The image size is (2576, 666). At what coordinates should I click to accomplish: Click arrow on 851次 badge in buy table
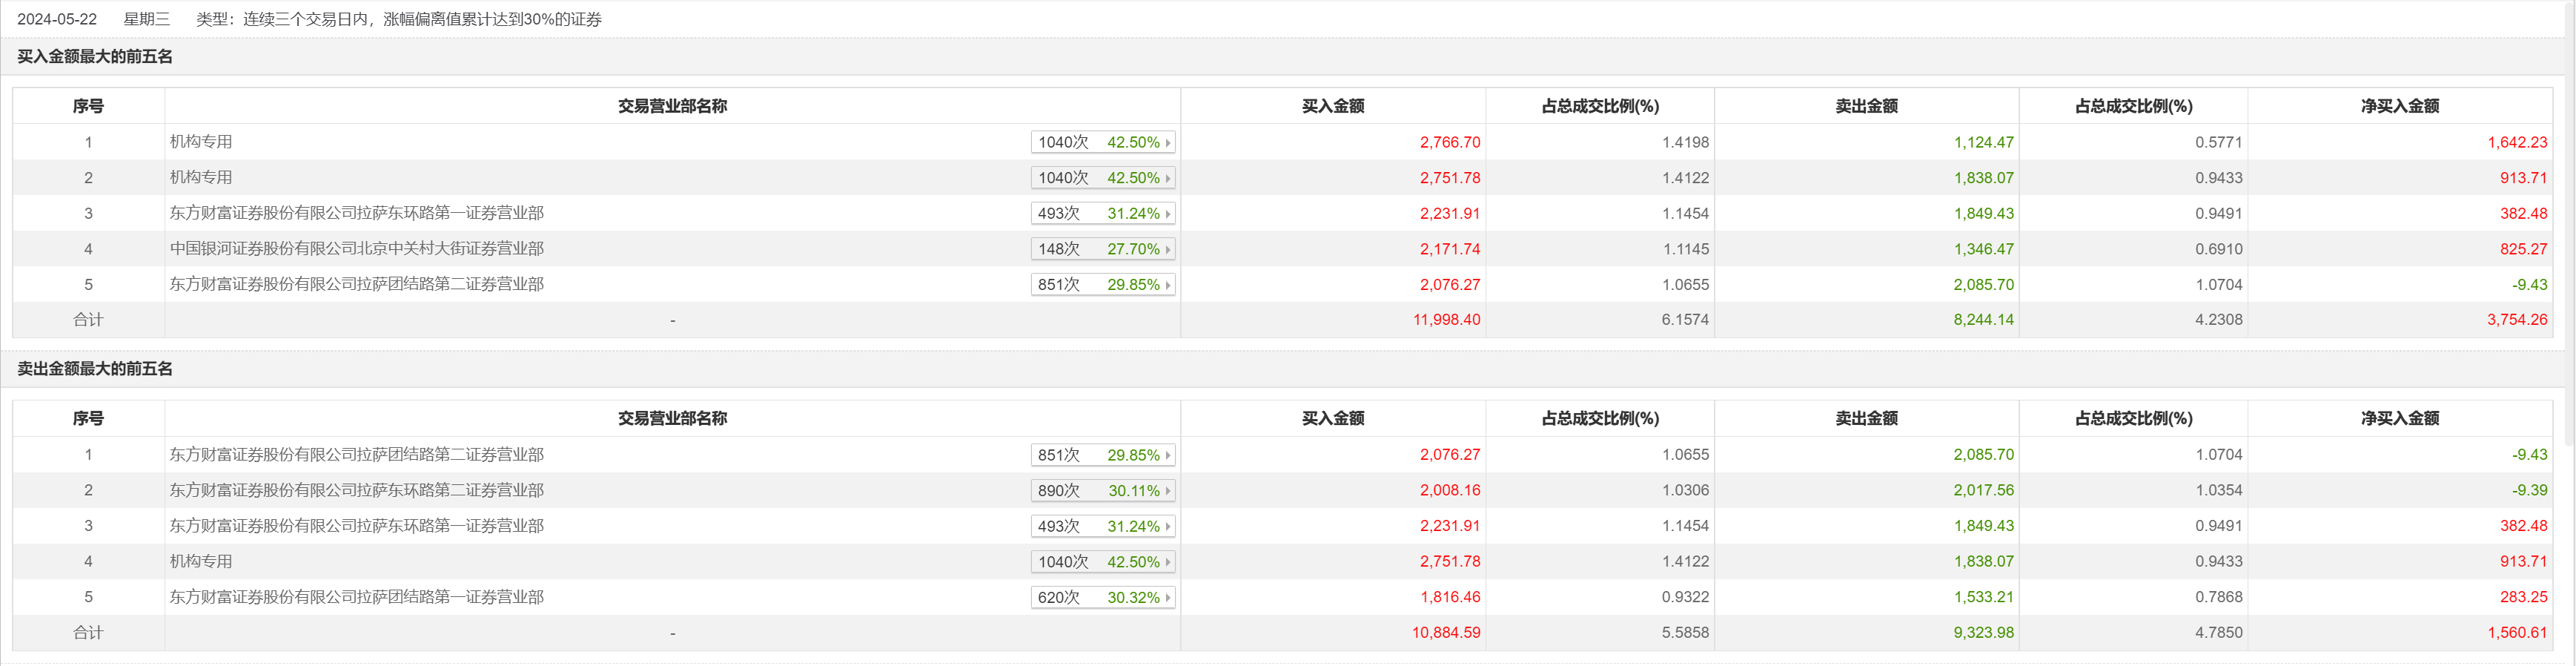(1167, 285)
